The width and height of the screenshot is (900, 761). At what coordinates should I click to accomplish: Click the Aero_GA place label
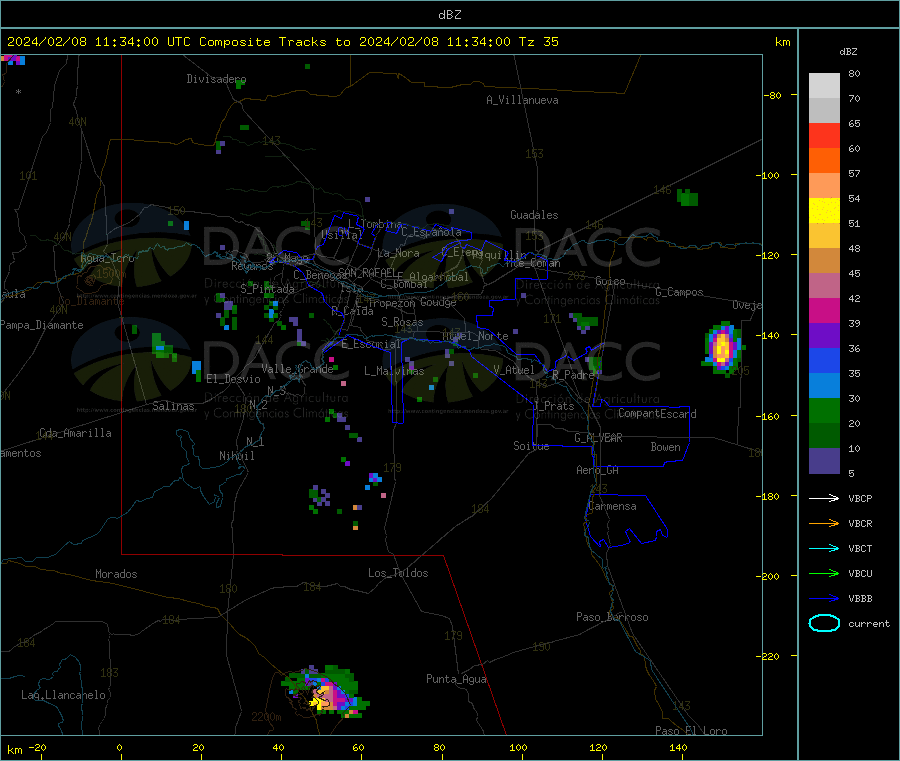click(597, 470)
